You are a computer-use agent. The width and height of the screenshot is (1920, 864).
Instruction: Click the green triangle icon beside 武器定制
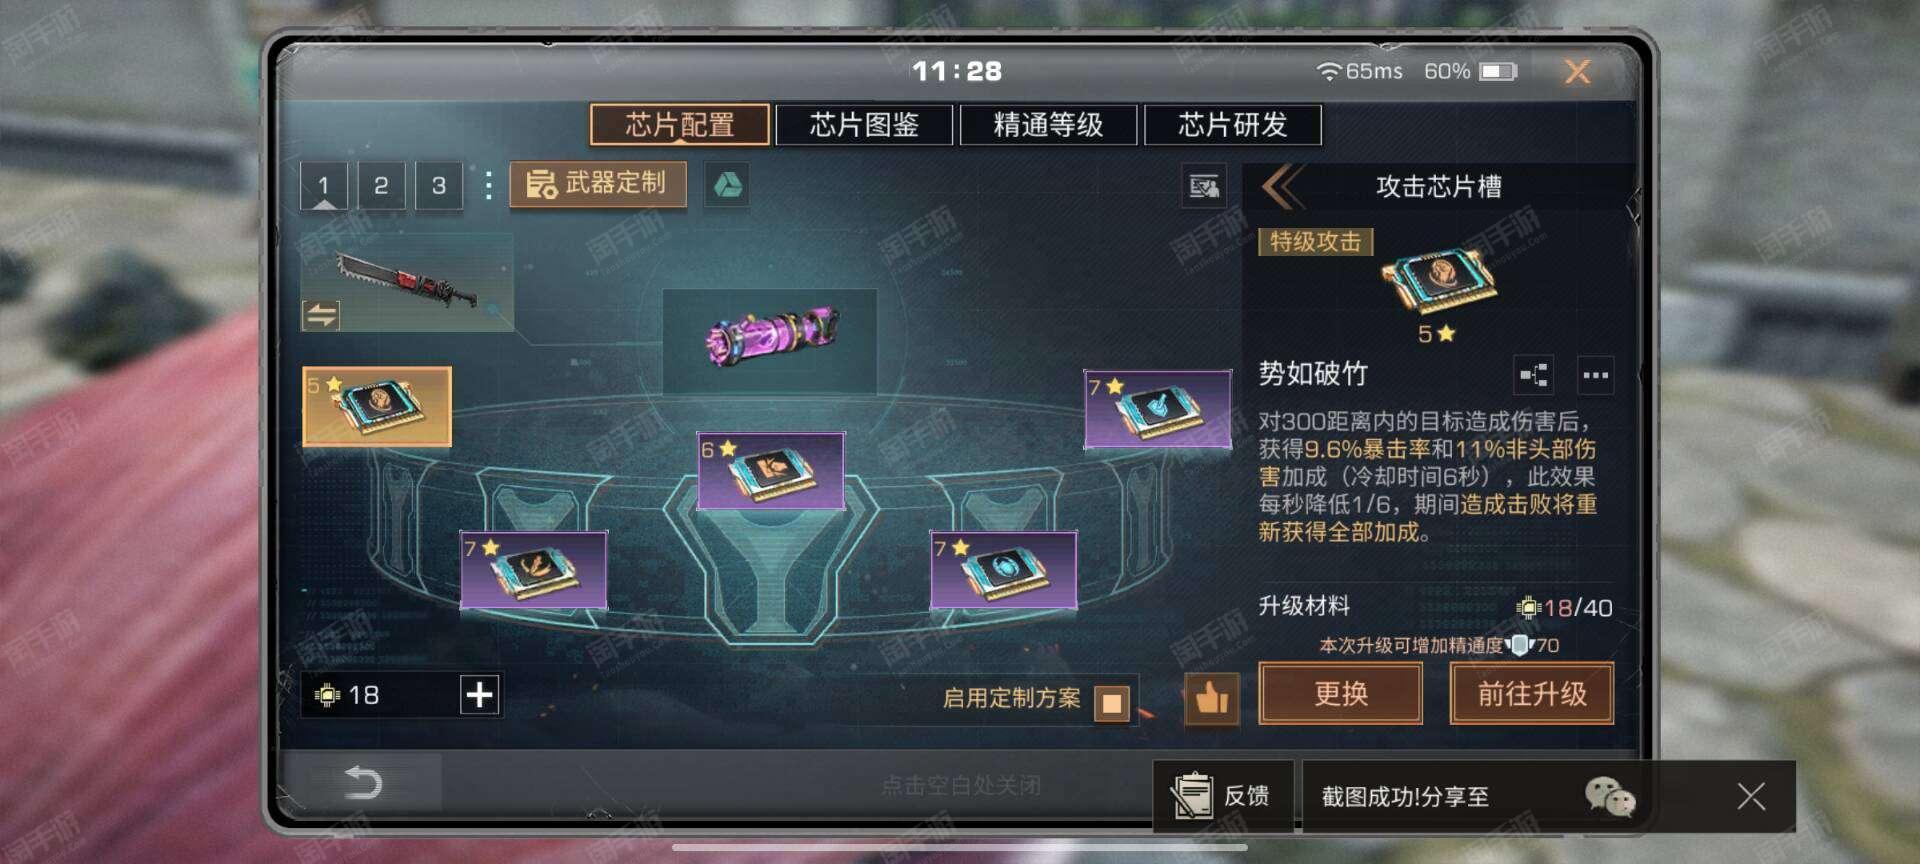pyautogui.click(x=727, y=185)
